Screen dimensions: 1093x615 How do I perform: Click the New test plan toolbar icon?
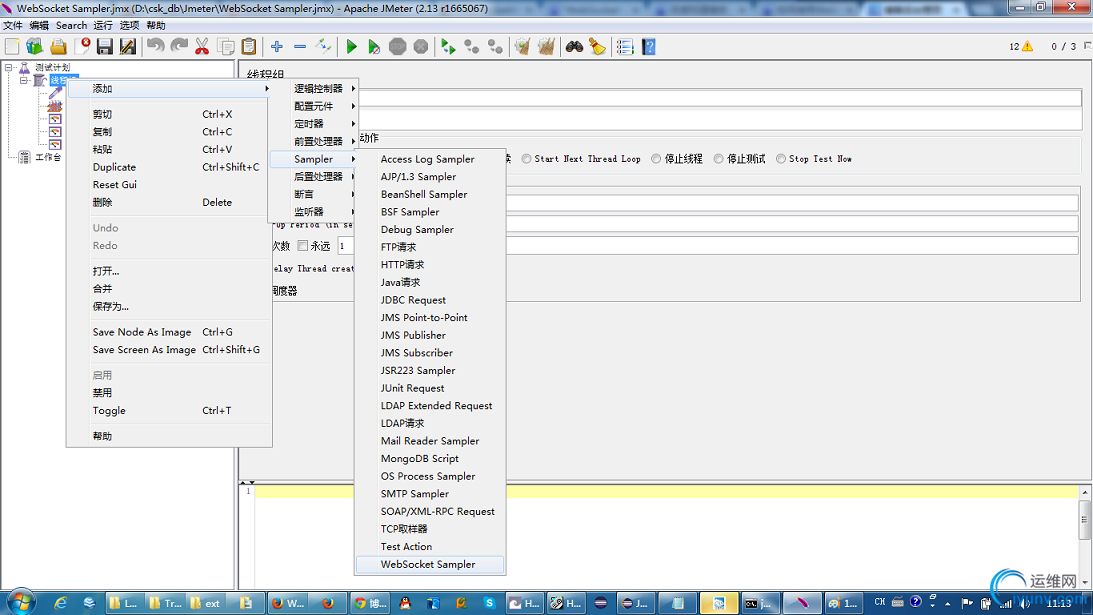[12, 47]
